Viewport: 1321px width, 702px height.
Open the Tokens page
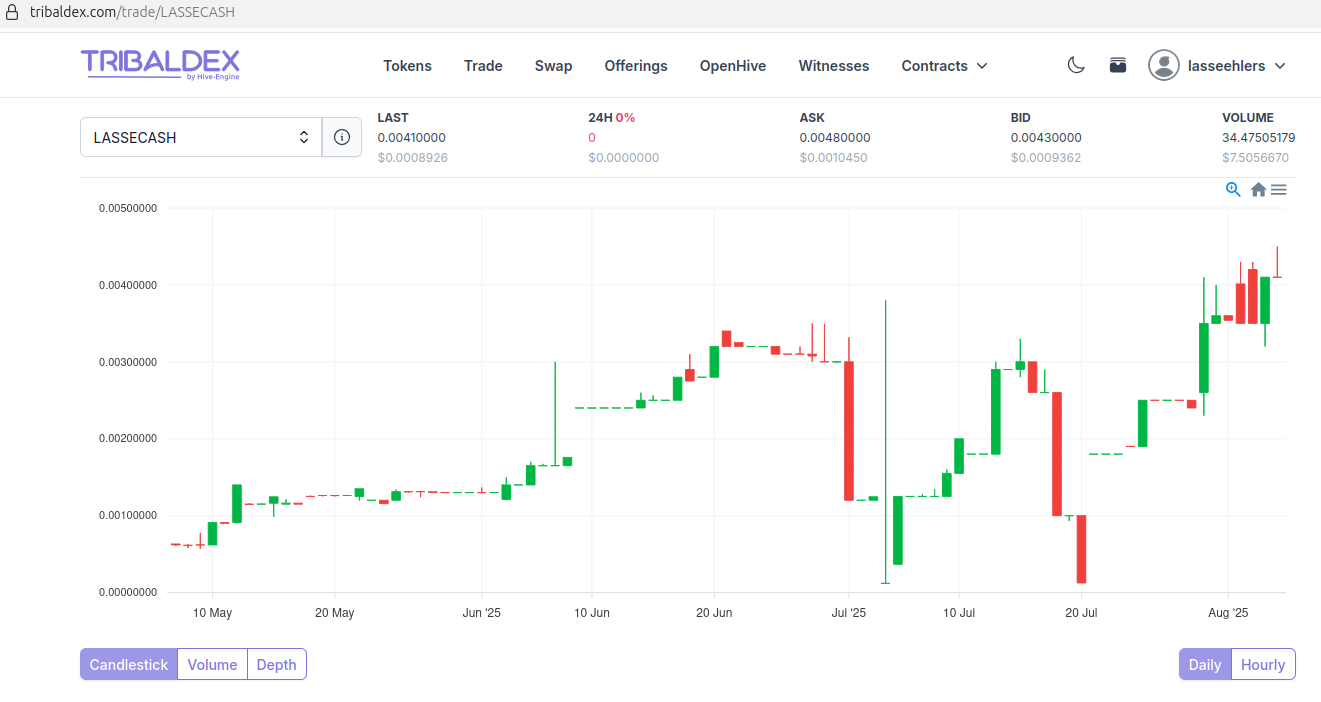[x=407, y=66]
